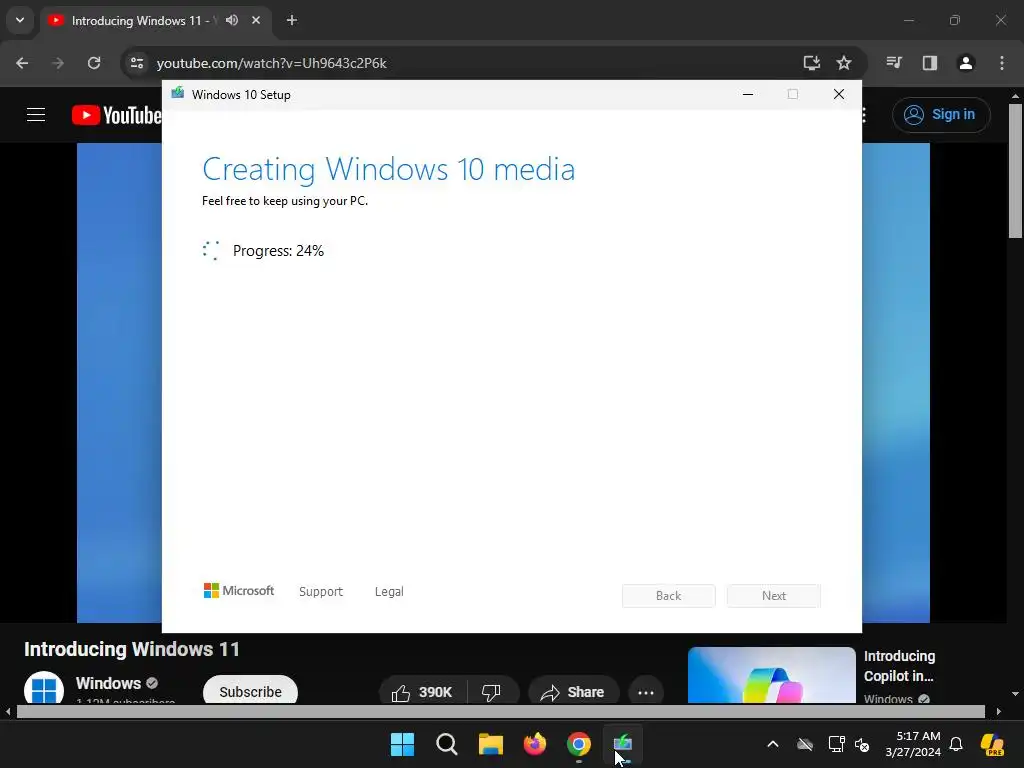Open the muted volume tray icon

tap(862, 744)
